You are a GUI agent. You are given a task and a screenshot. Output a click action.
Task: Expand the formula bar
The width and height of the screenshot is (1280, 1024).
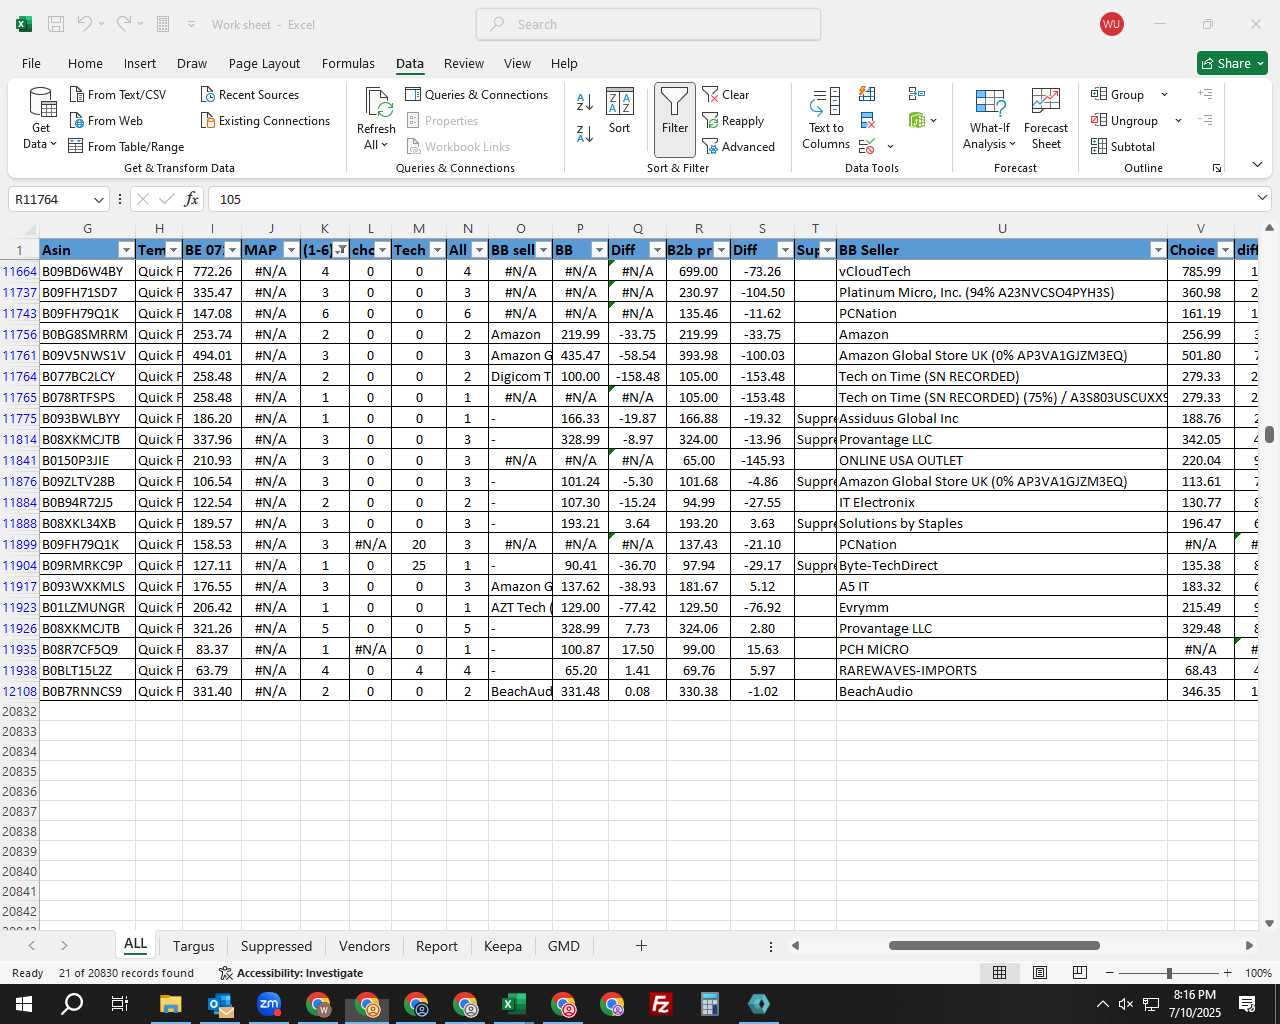point(1262,199)
